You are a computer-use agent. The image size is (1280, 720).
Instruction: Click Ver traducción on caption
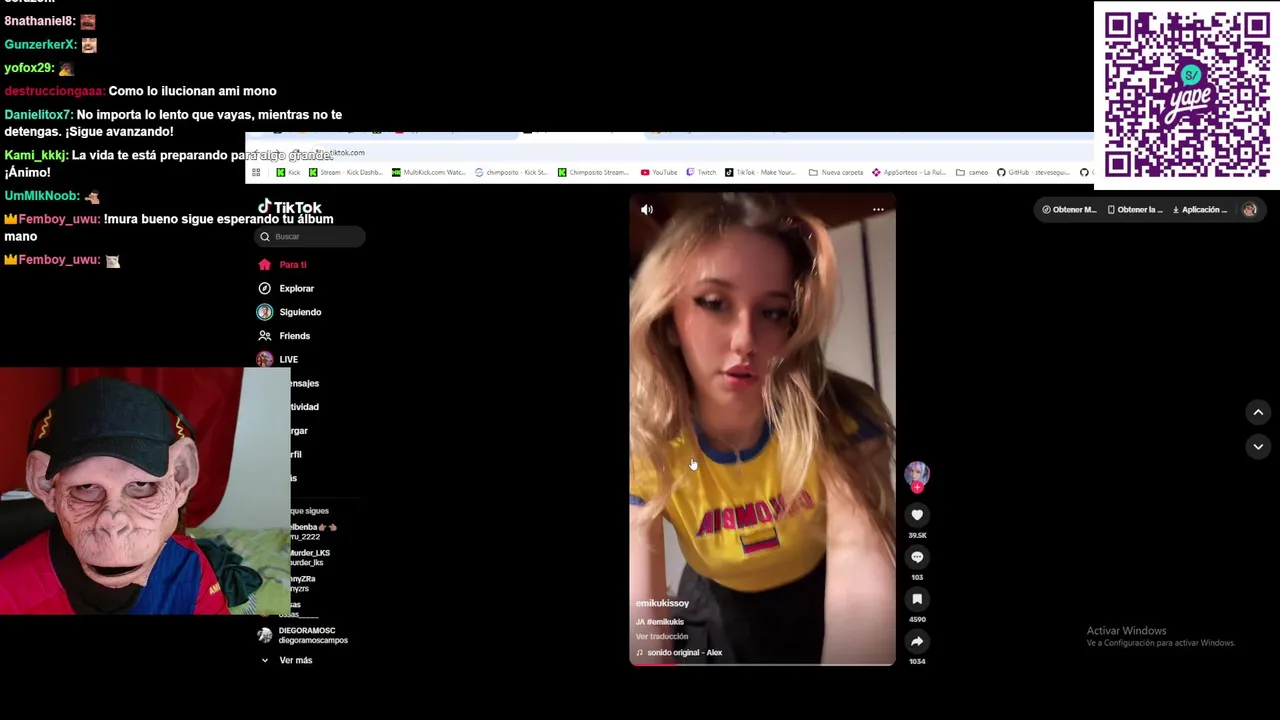(662, 637)
